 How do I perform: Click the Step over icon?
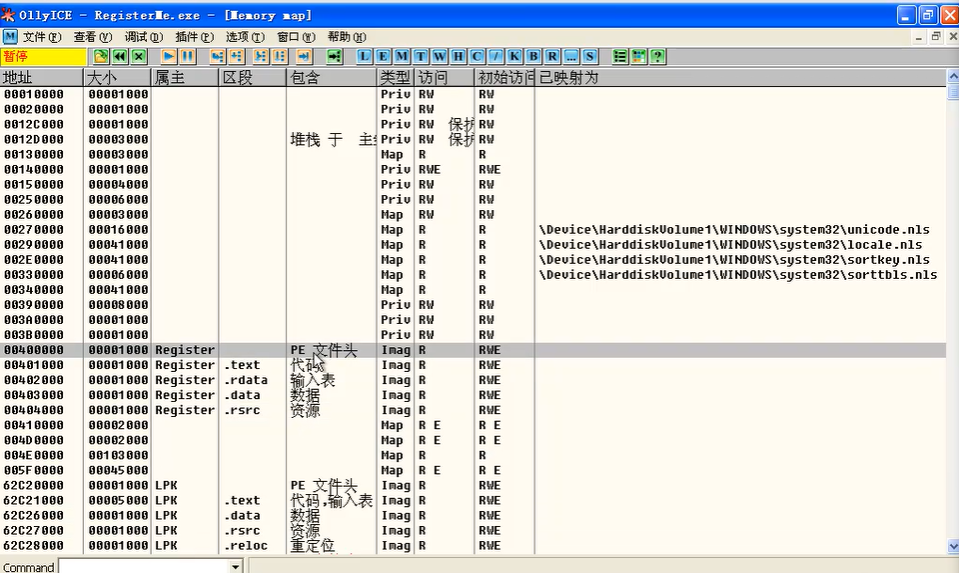coord(237,57)
